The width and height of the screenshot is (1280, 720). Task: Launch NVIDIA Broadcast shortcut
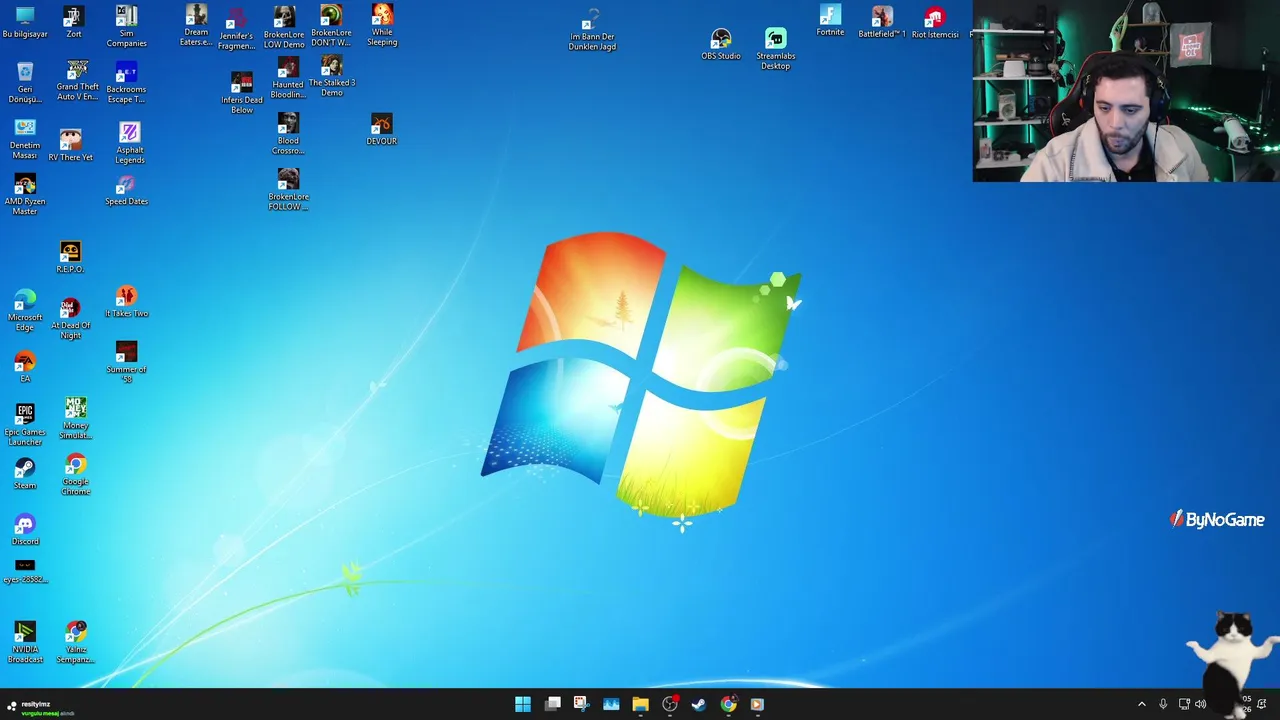[25, 642]
